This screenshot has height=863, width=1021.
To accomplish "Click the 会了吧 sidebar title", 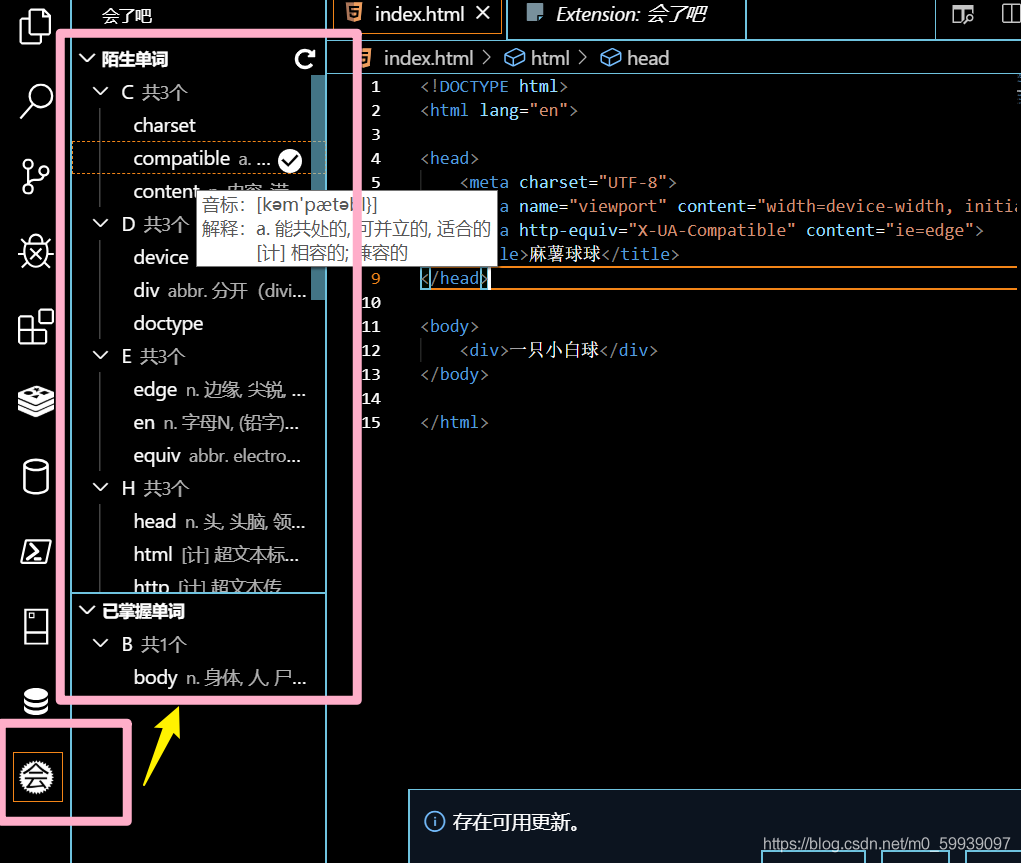I will [126, 15].
